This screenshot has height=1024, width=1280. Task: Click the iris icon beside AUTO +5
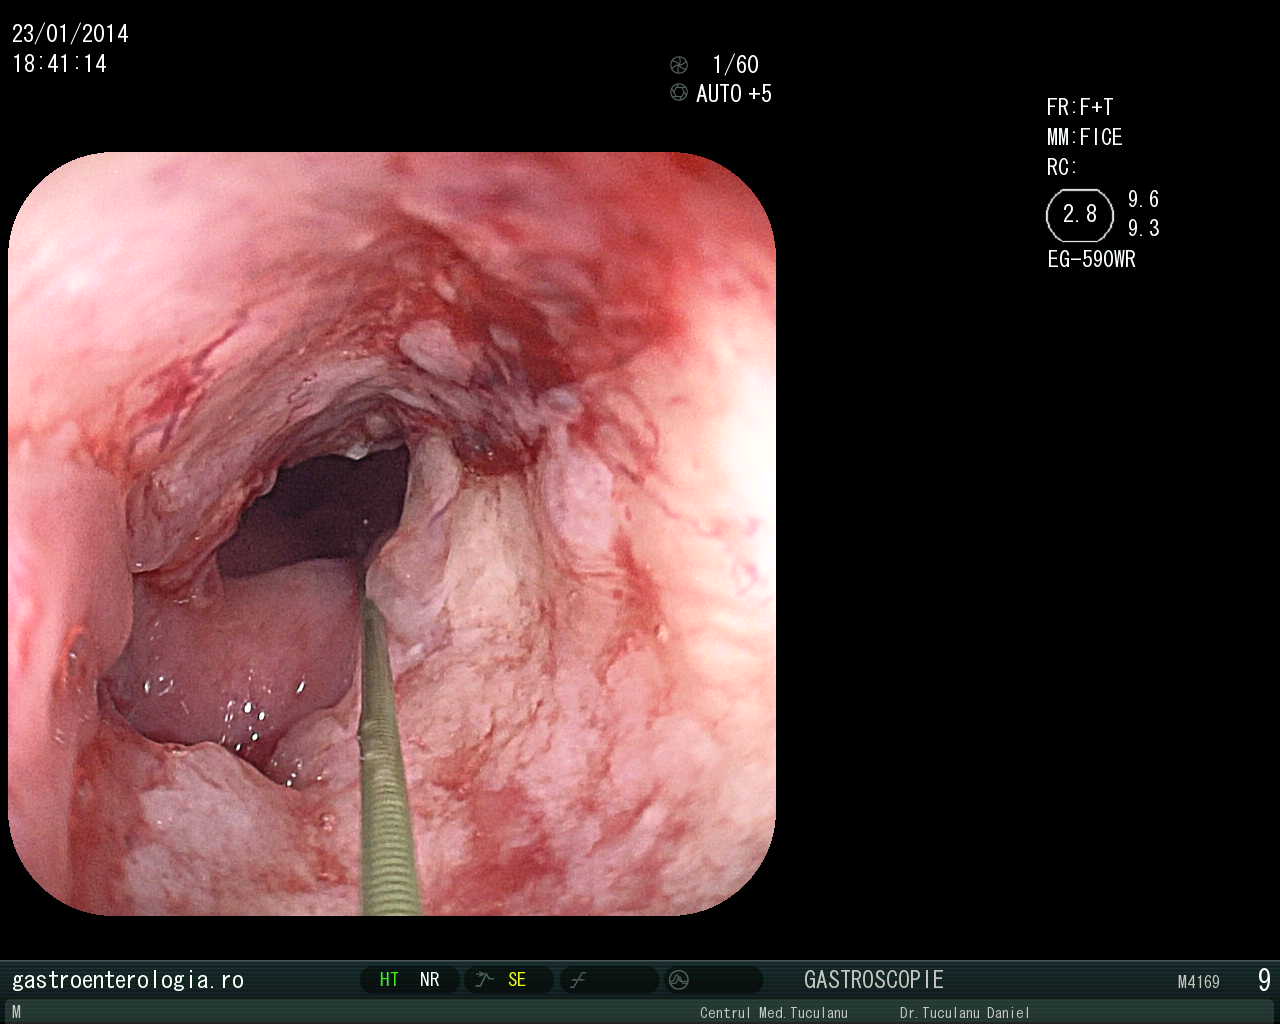(x=679, y=93)
